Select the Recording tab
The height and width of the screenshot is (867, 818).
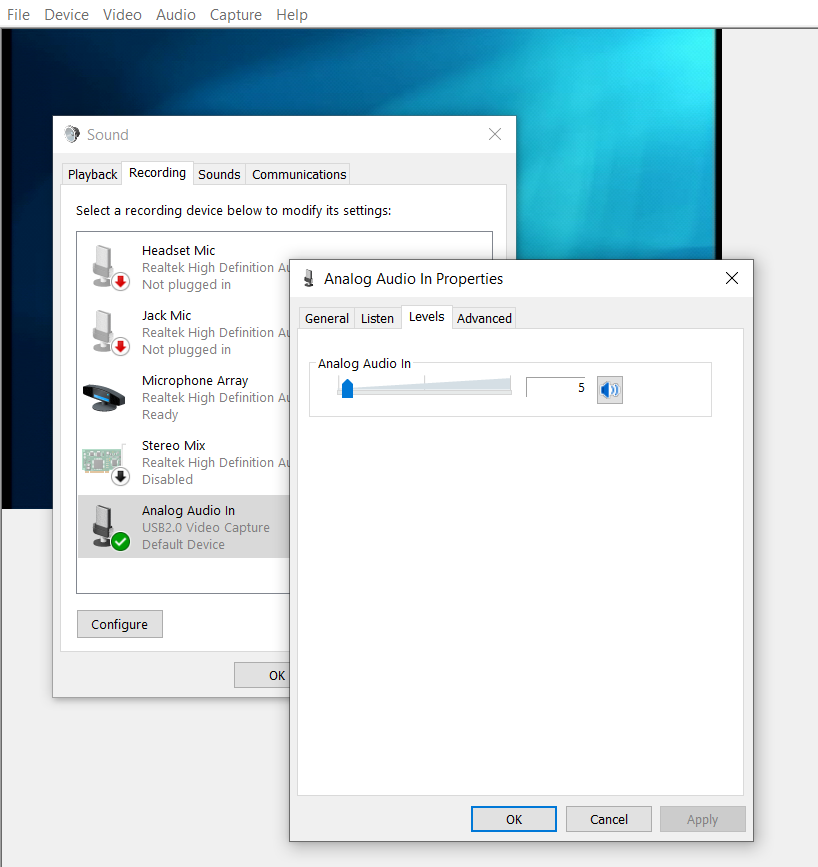158,173
